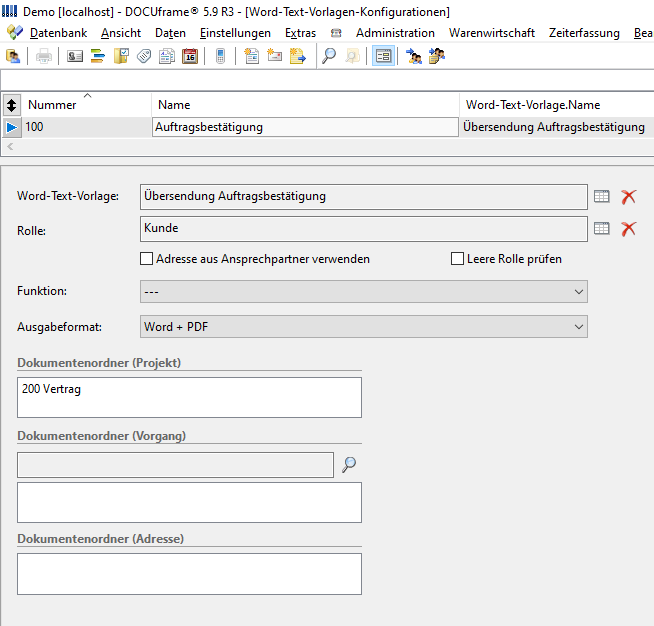Click the Dokumentenordner (Vorgang) search input

pos(175,465)
